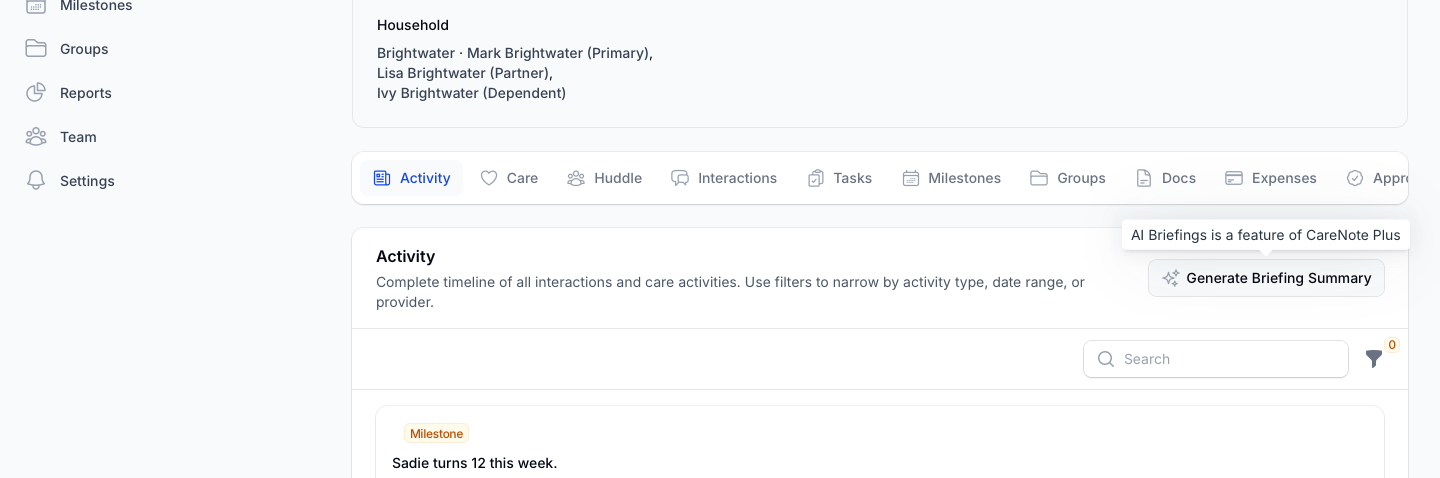Image resolution: width=1440 pixels, height=478 pixels.
Task: Click the Team people icon
Action: 36,137
